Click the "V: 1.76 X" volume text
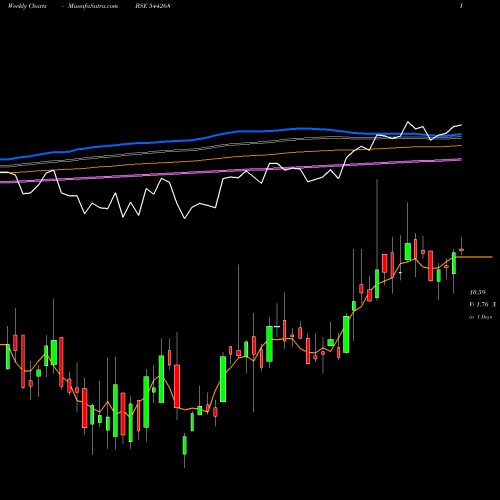500x500 pixels. tap(483, 304)
